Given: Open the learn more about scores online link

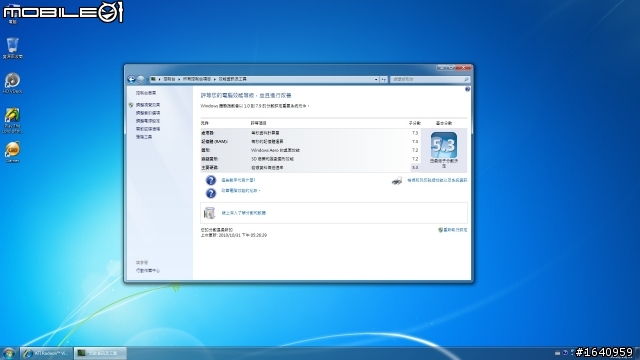Looking at the screenshot, I should pos(244,213).
